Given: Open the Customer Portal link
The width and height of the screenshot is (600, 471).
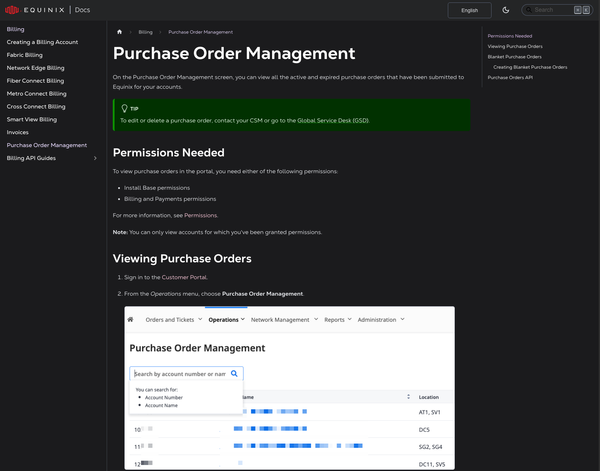Looking at the screenshot, I should [184, 277].
